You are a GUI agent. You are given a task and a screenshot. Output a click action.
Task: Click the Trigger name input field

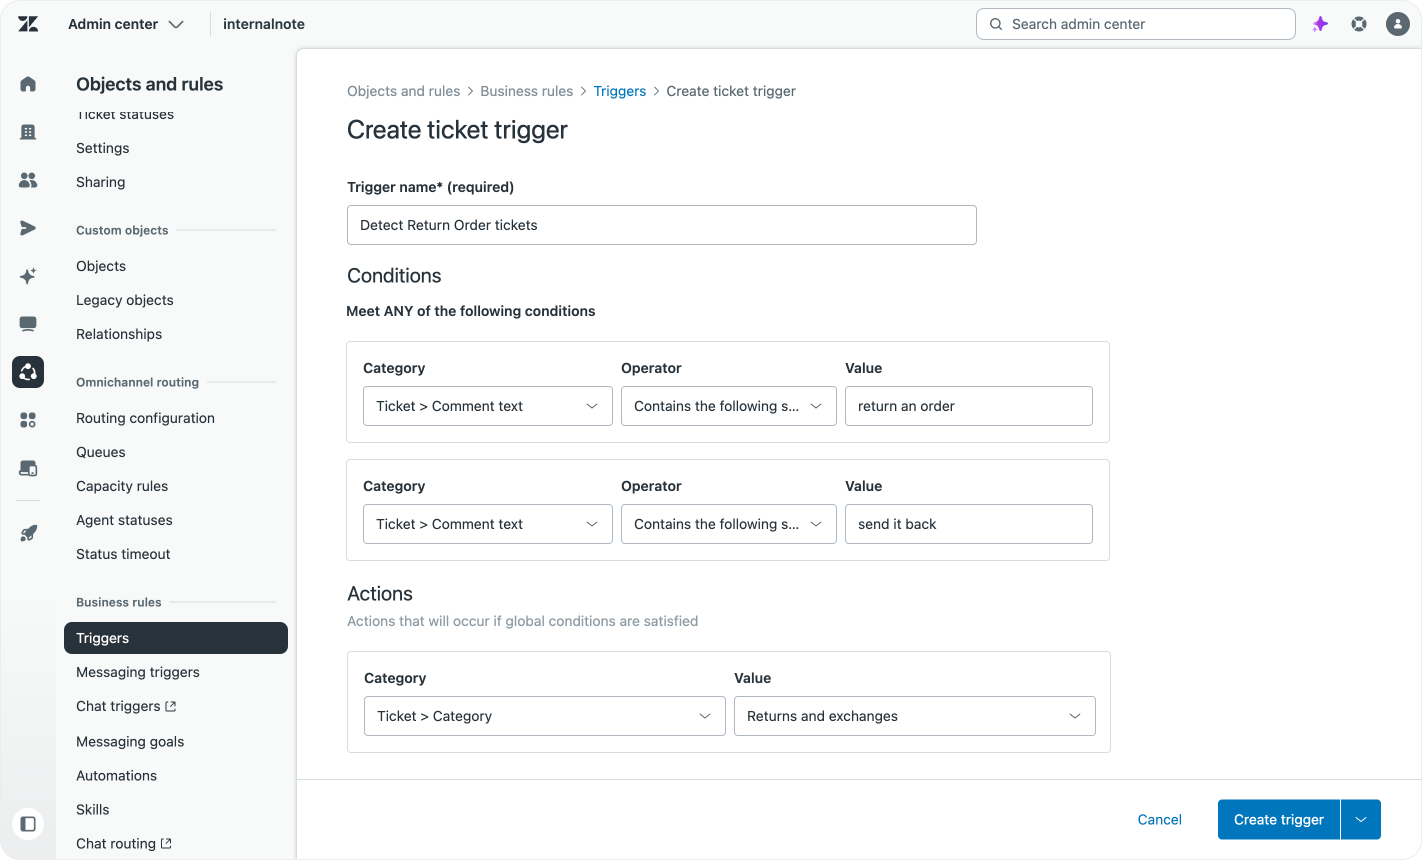(661, 225)
